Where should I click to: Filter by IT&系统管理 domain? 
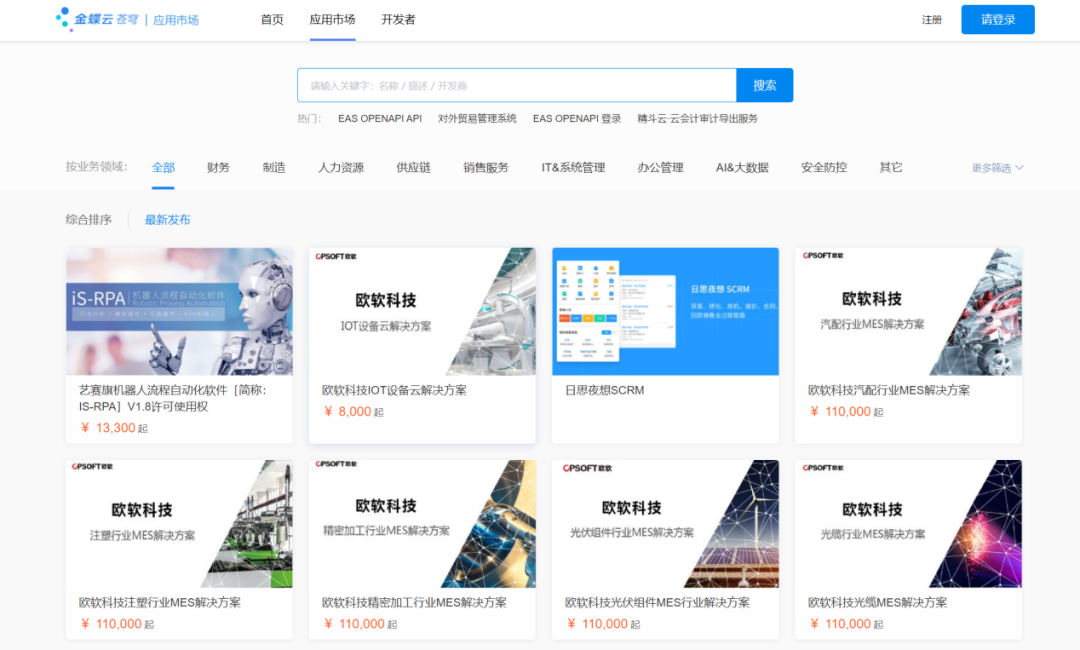[573, 167]
